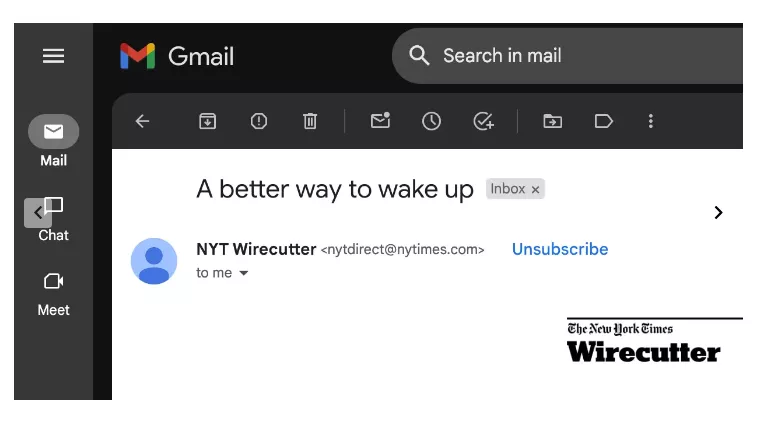The height and width of the screenshot is (427, 774).
Task: Collapse side panel with left chevron
Action: click(38, 213)
